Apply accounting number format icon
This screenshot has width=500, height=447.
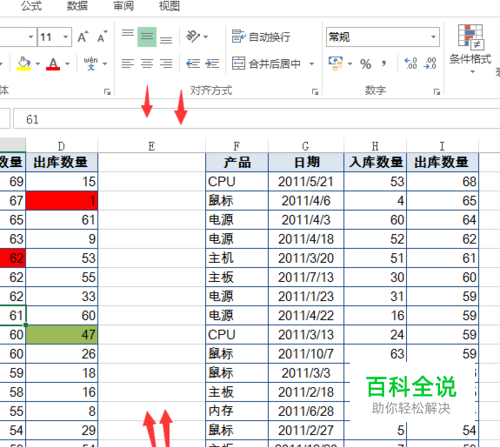tap(336, 63)
